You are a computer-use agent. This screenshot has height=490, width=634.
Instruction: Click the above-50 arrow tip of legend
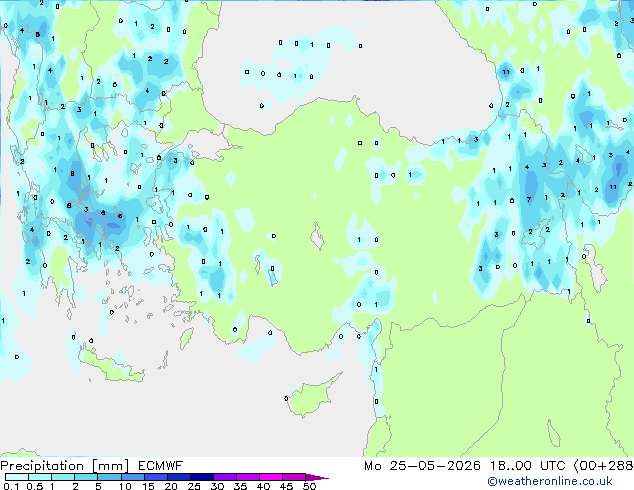pos(317,477)
